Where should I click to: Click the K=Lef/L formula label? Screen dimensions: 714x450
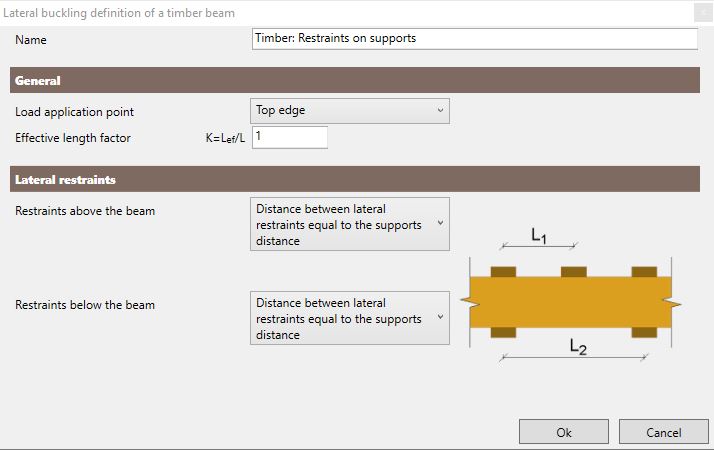point(225,138)
